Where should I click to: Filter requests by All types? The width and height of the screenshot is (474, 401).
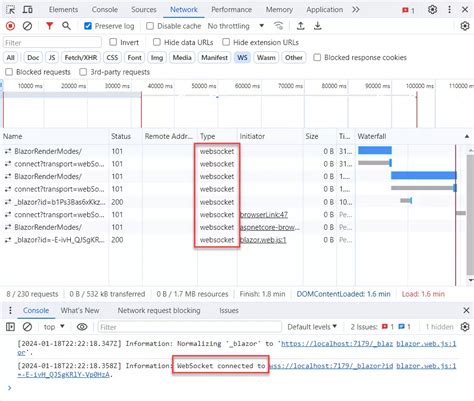click(x=10, y=57)
